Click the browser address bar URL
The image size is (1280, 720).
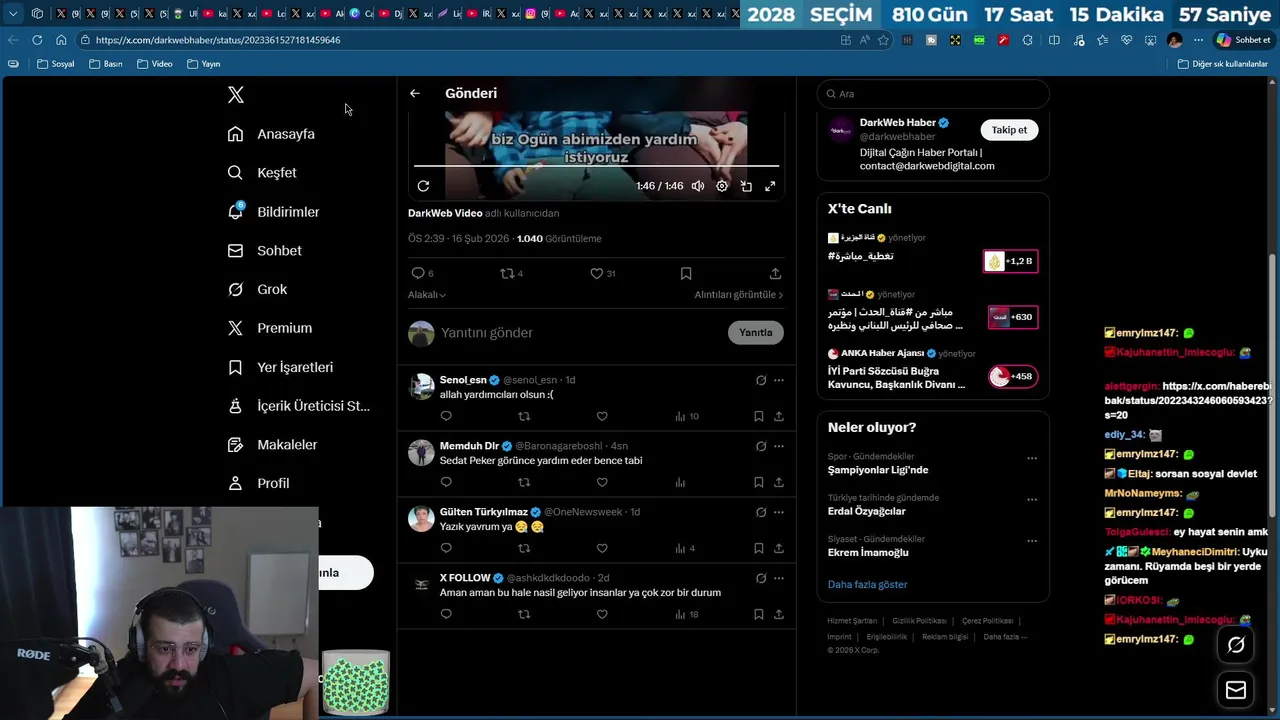click(x=218, y=40)
